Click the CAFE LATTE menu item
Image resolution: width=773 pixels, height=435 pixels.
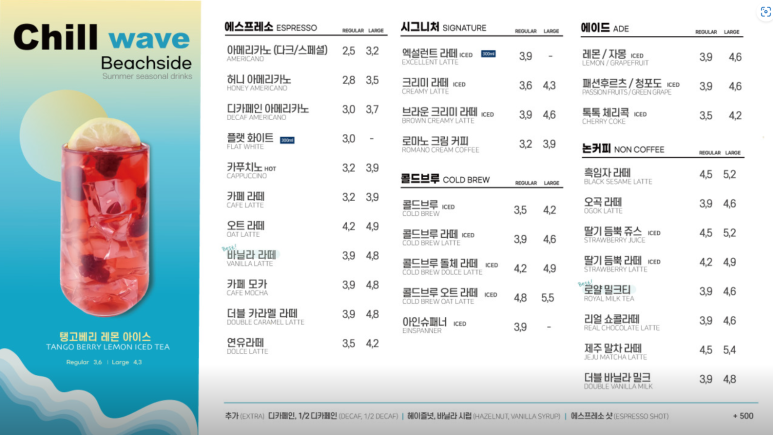(246, 199)
